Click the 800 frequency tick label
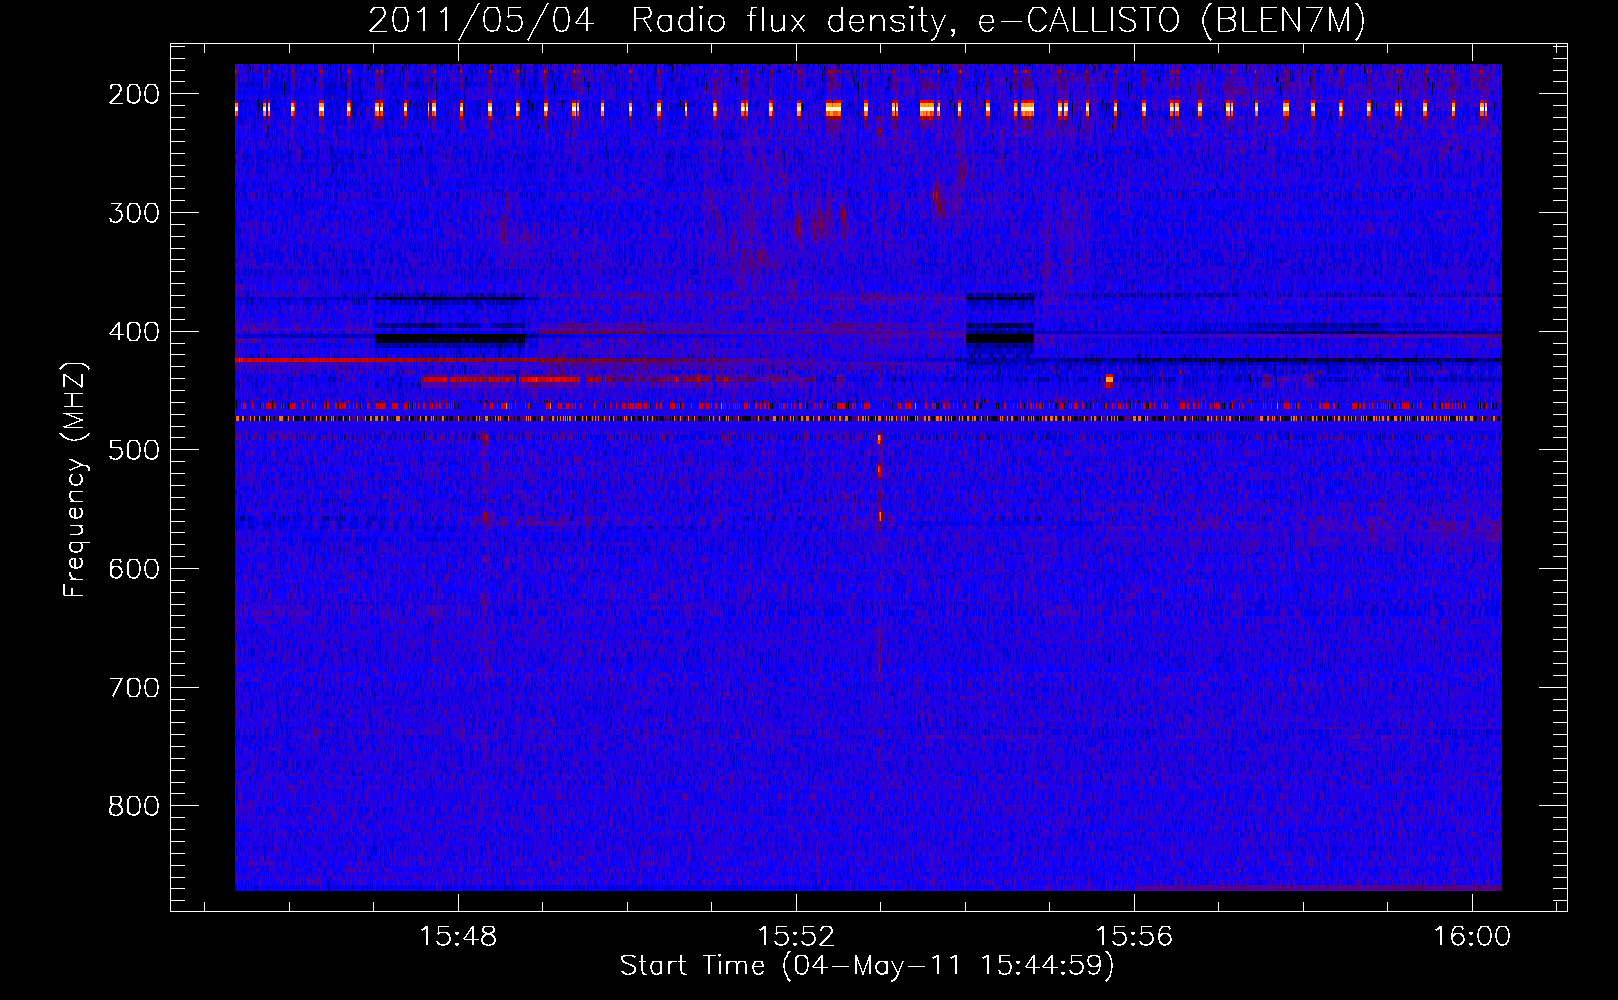Image resolution: width=1618 pixels, height=1000 pixels. (x=134, y=806)
